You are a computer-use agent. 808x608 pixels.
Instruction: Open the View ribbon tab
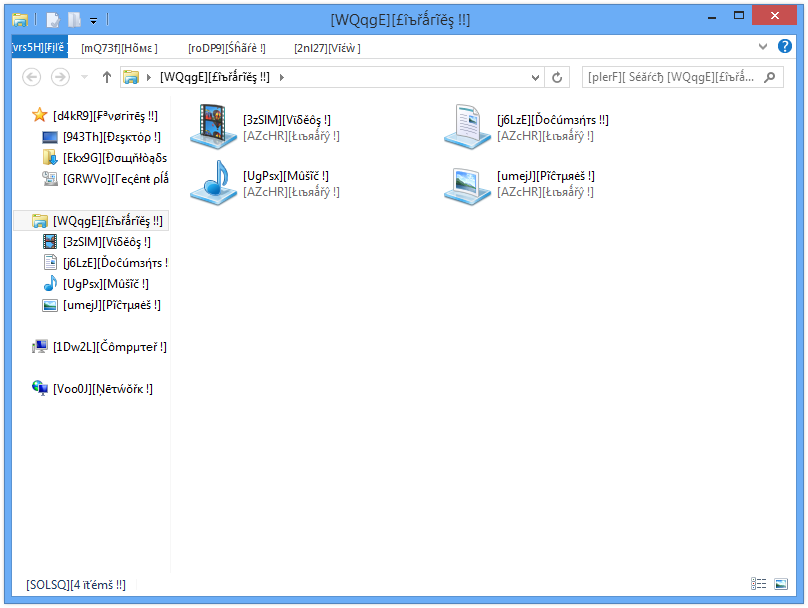(x=327, y=48)
